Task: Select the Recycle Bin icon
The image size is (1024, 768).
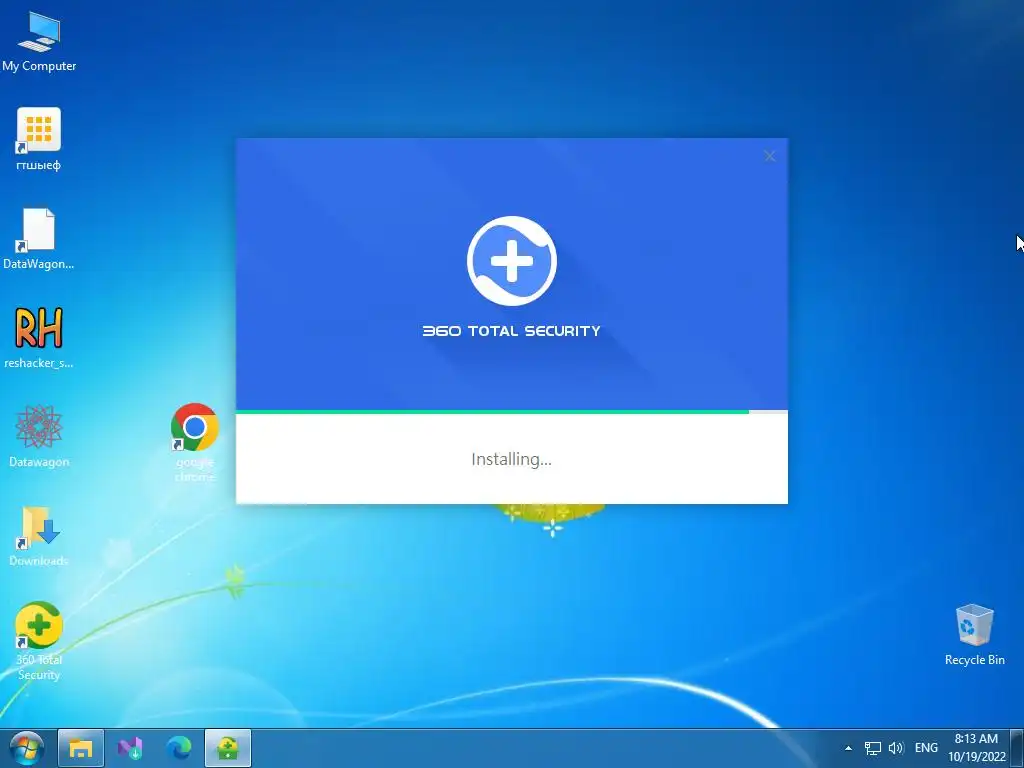Action: (974, 635)
